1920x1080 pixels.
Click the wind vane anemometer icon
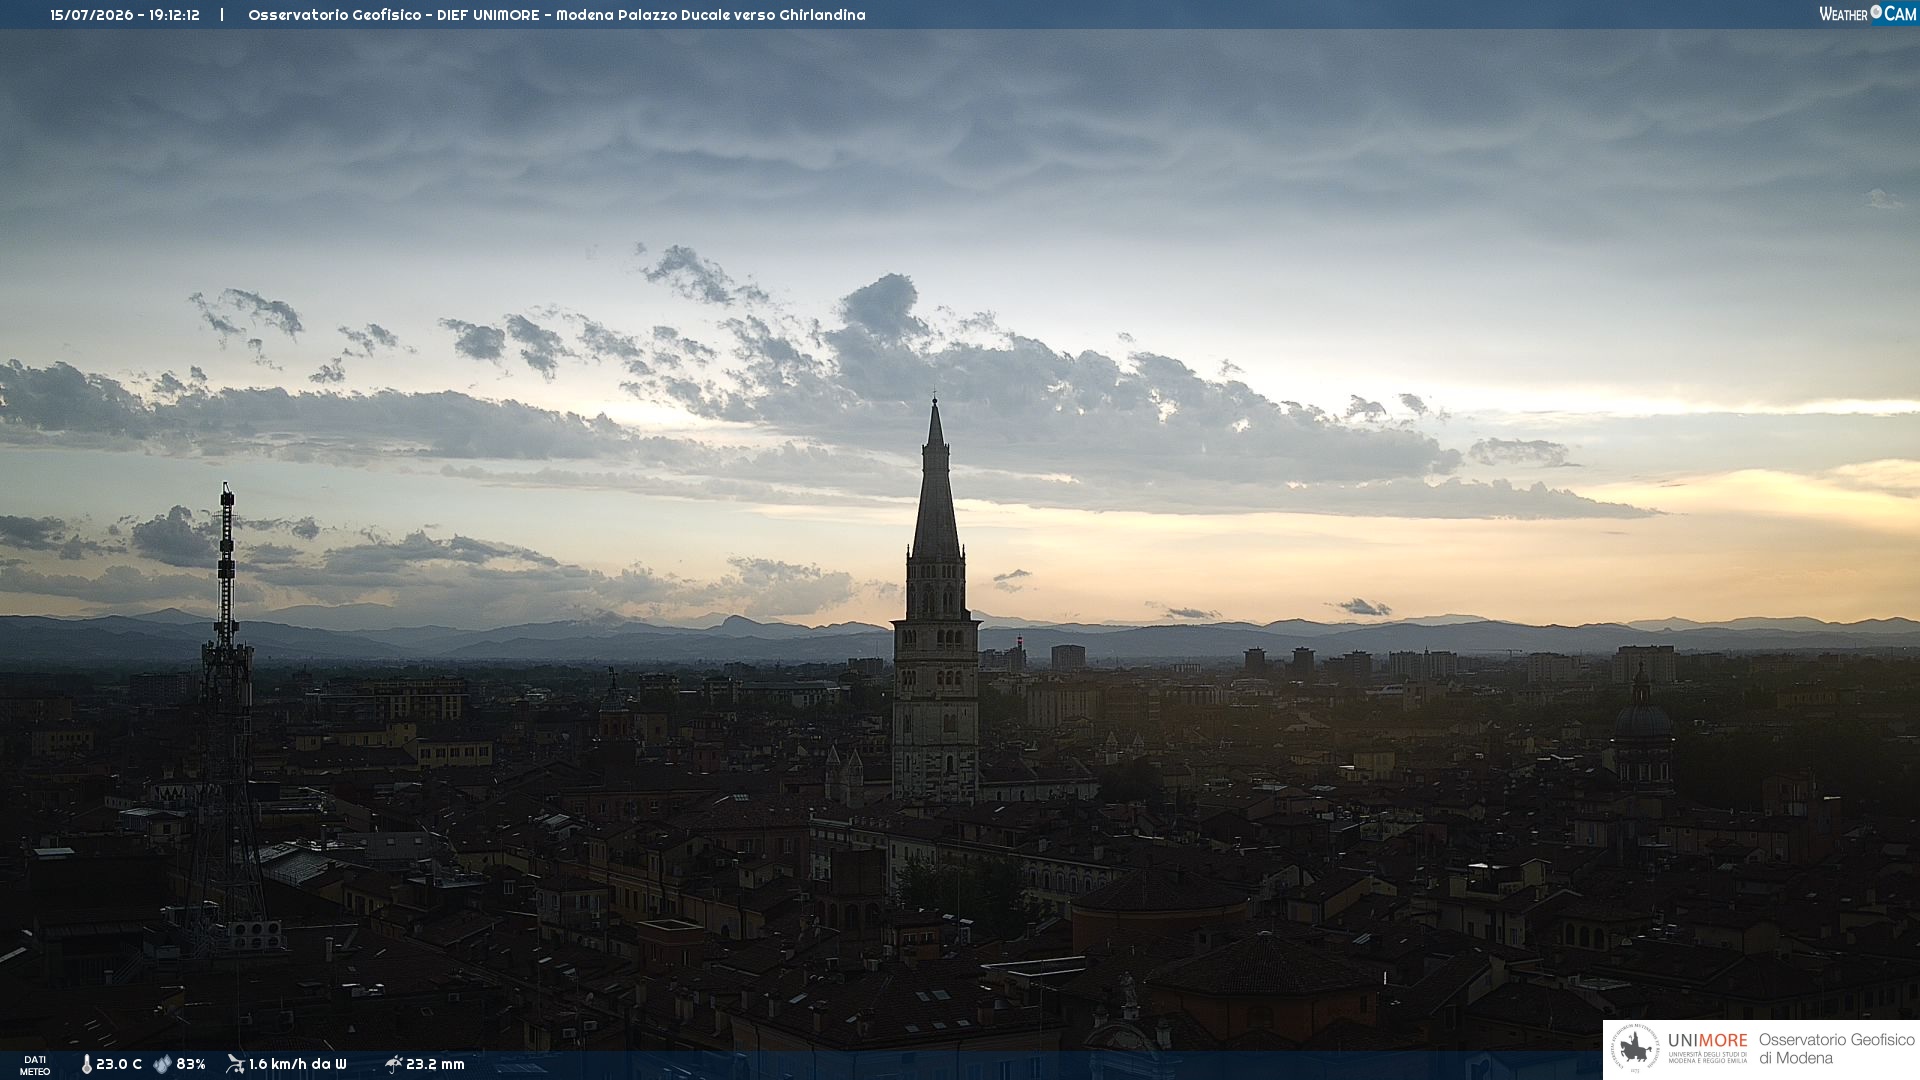235,1064
